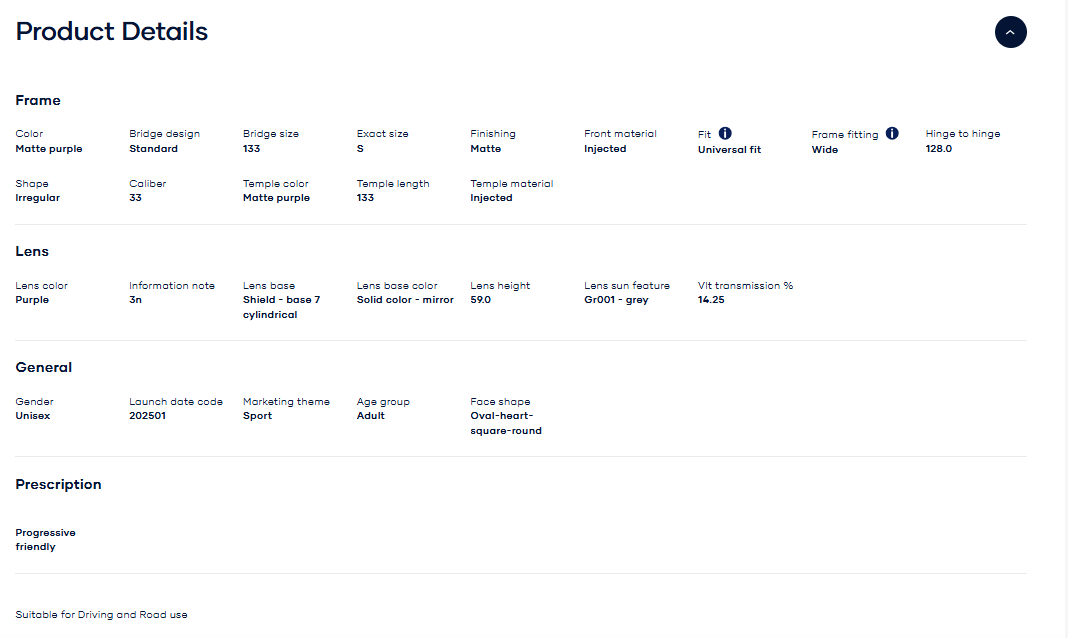
Task: Select the Gr001 - grey lens sun feature
Action: point(616,300)
